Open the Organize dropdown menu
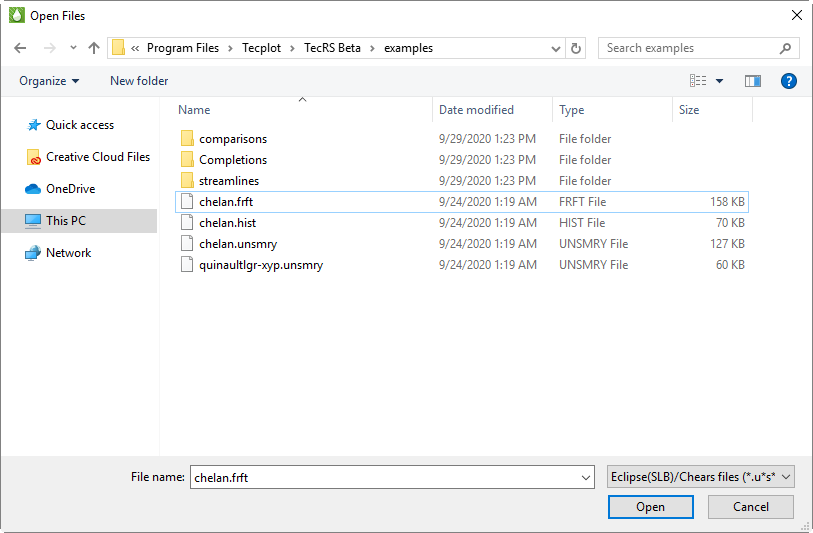 coord(49,81)
